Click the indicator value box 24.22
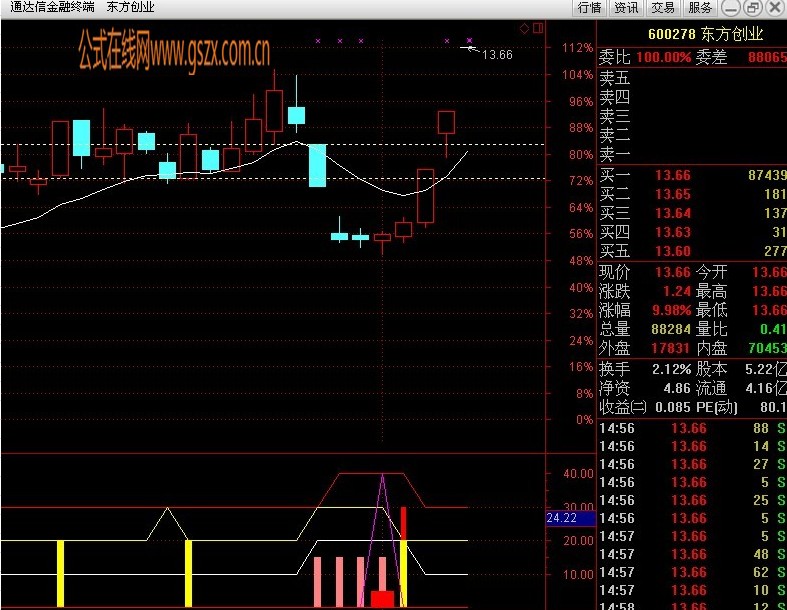Viewport: 787px width, 610px height. [570, 518]
